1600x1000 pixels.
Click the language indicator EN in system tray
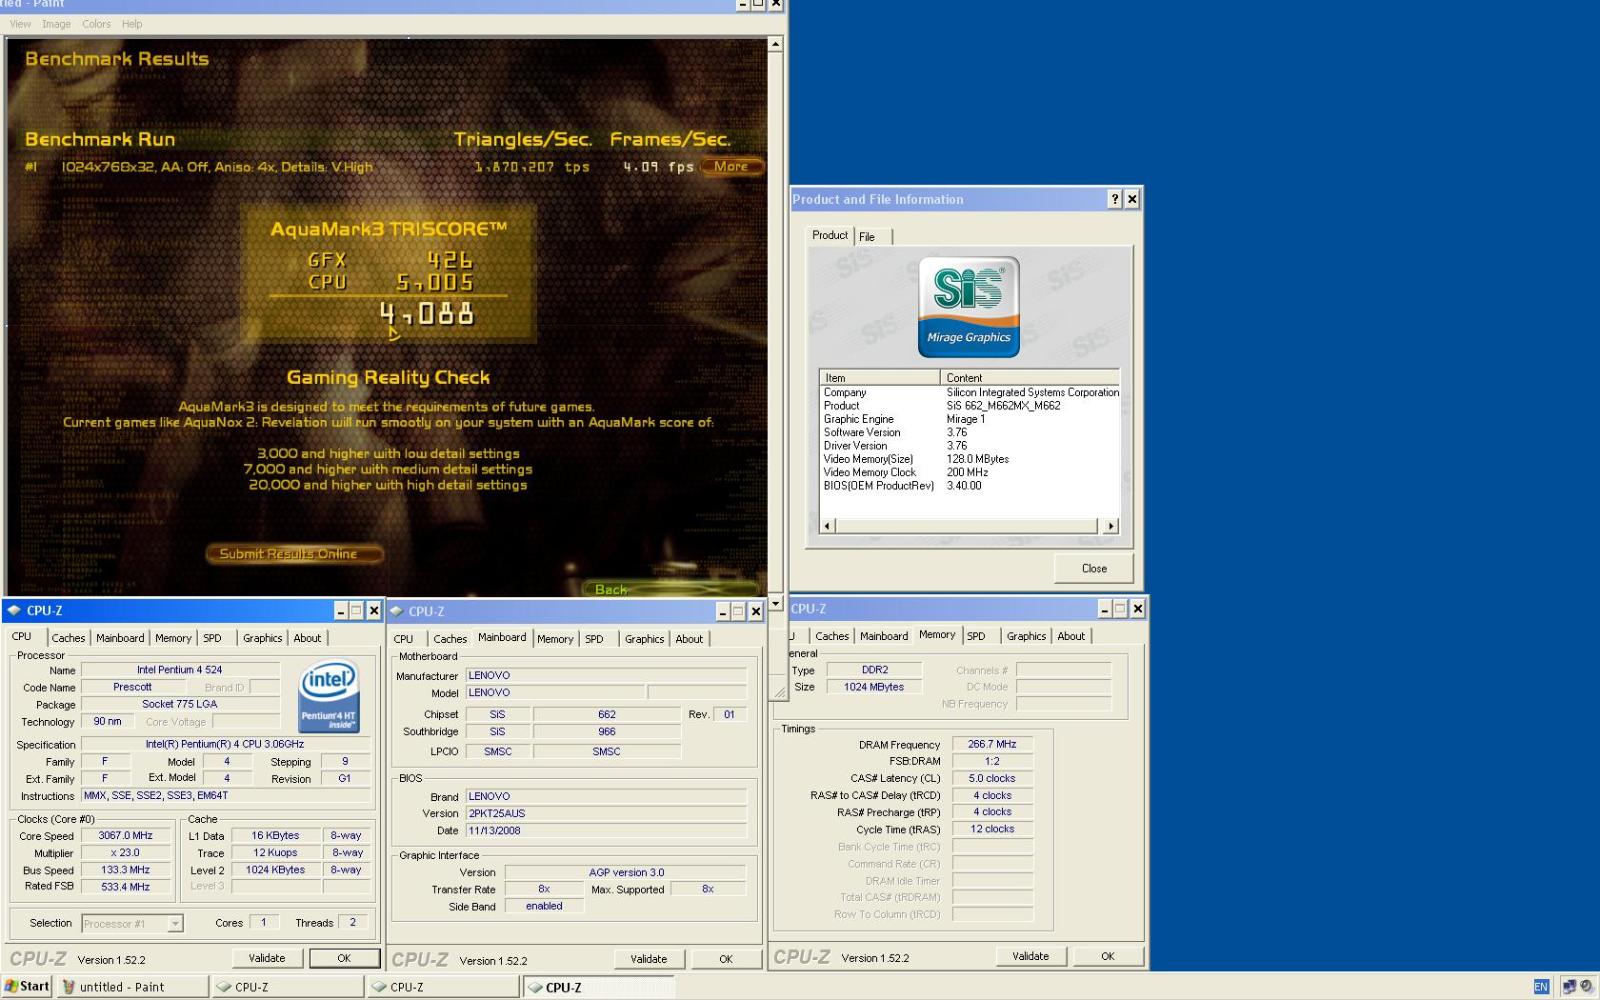tap(1541, 987)
